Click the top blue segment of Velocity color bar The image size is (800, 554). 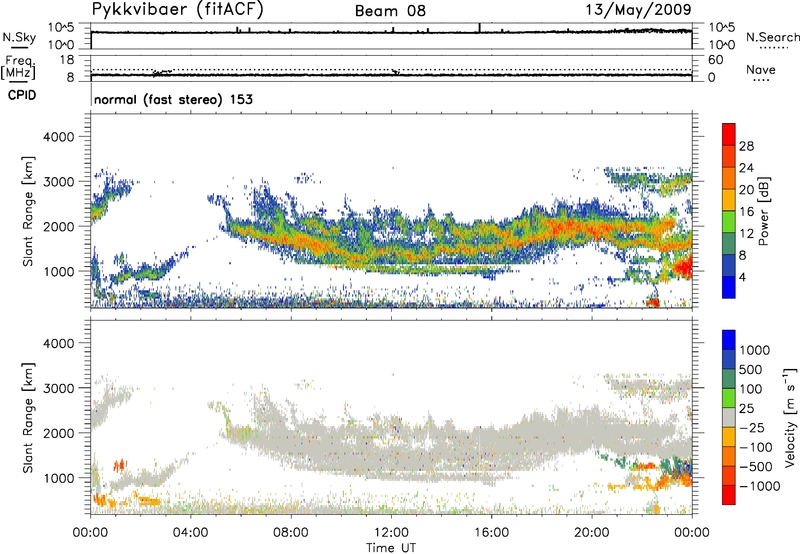pos(729,340)
